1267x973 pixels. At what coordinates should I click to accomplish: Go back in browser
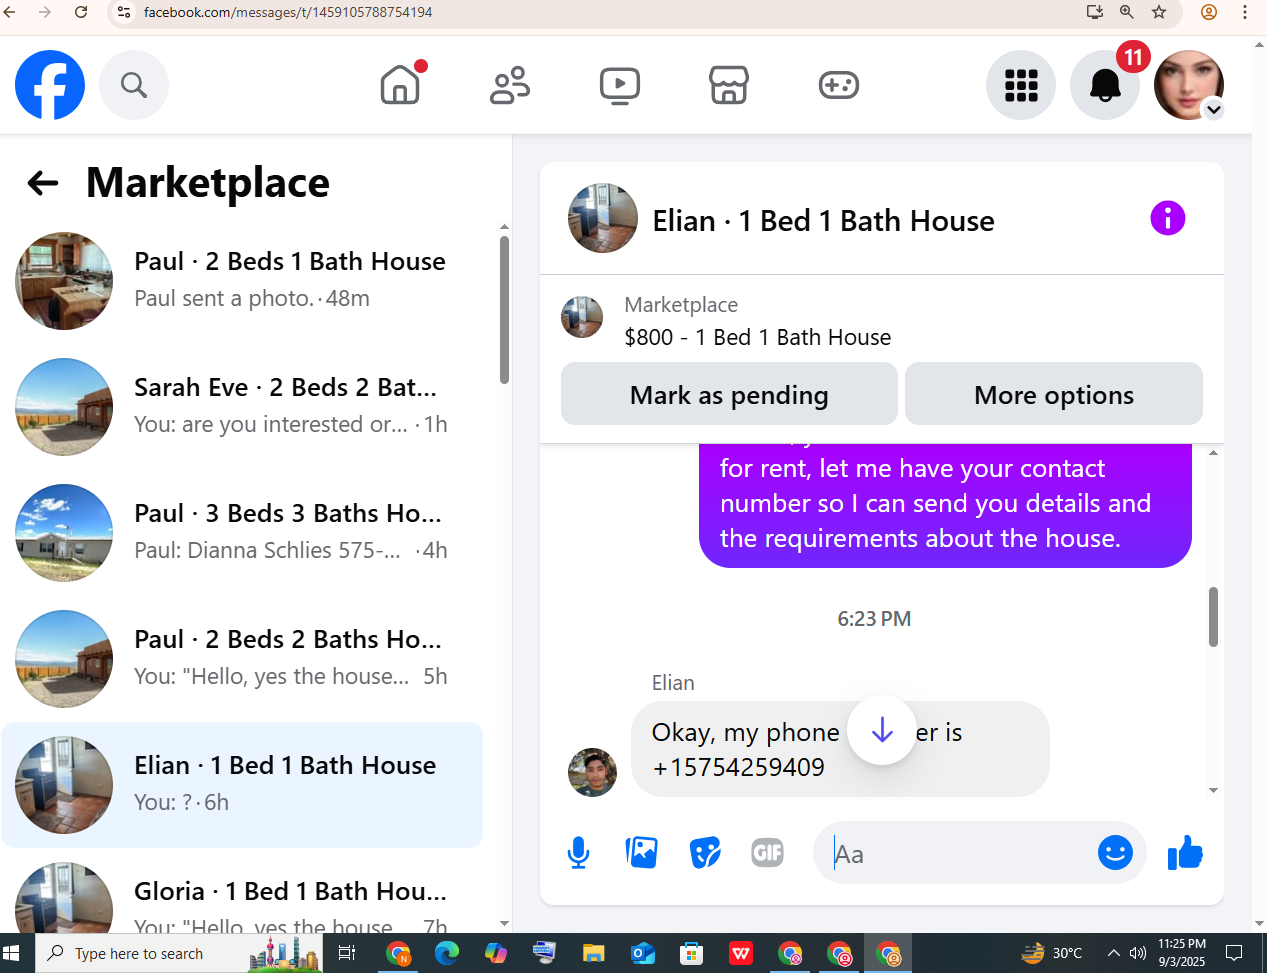coord(10,12)
